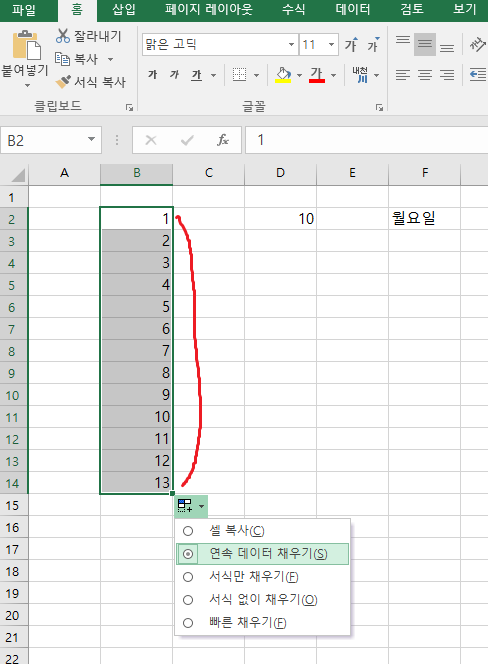
Task: Select column D header
Action: point(280,173)
